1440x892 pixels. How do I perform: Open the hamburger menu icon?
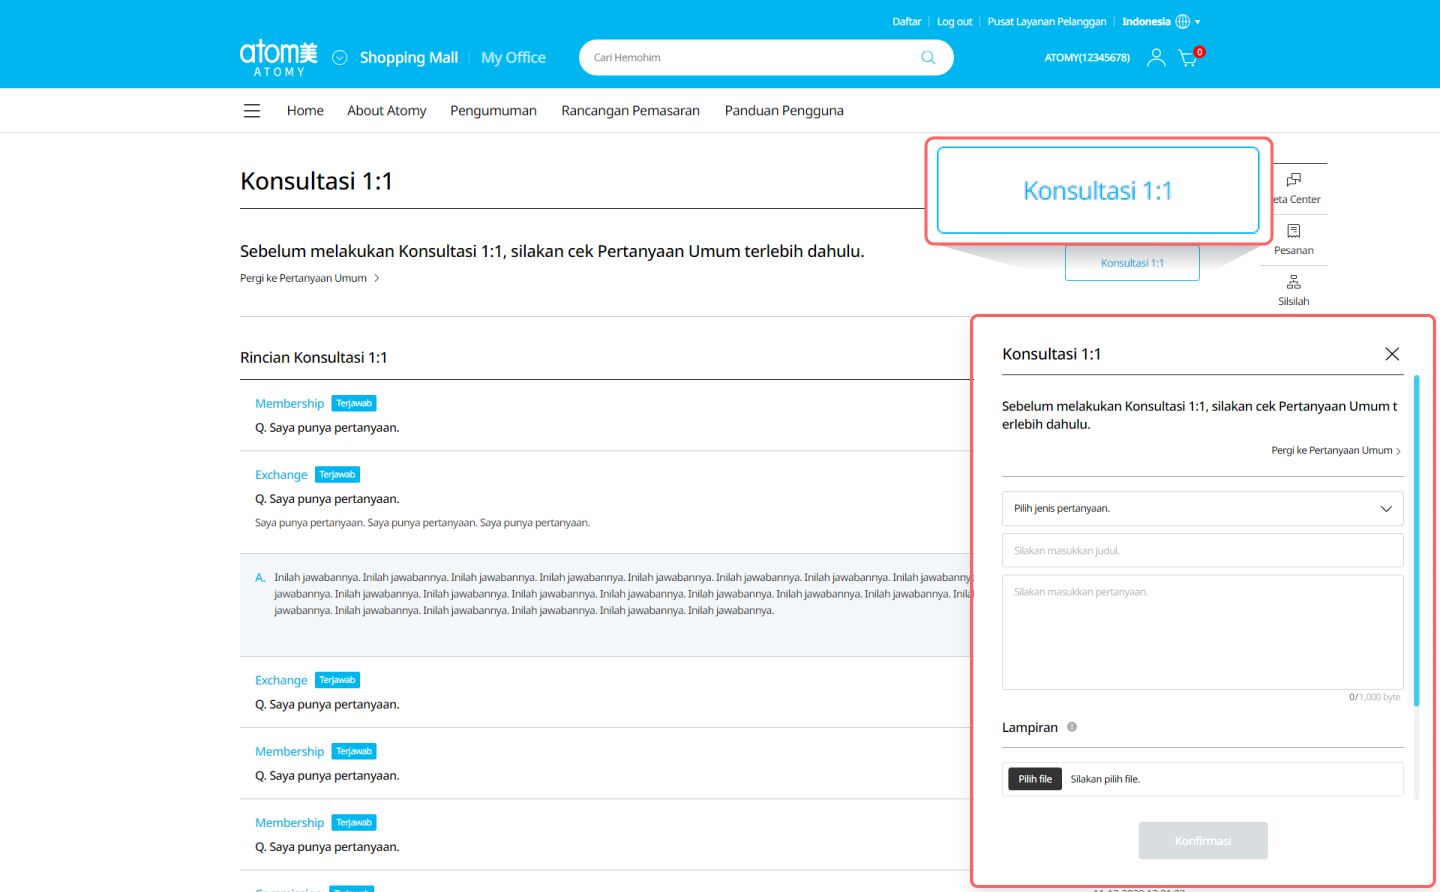(x=252, y=111)
